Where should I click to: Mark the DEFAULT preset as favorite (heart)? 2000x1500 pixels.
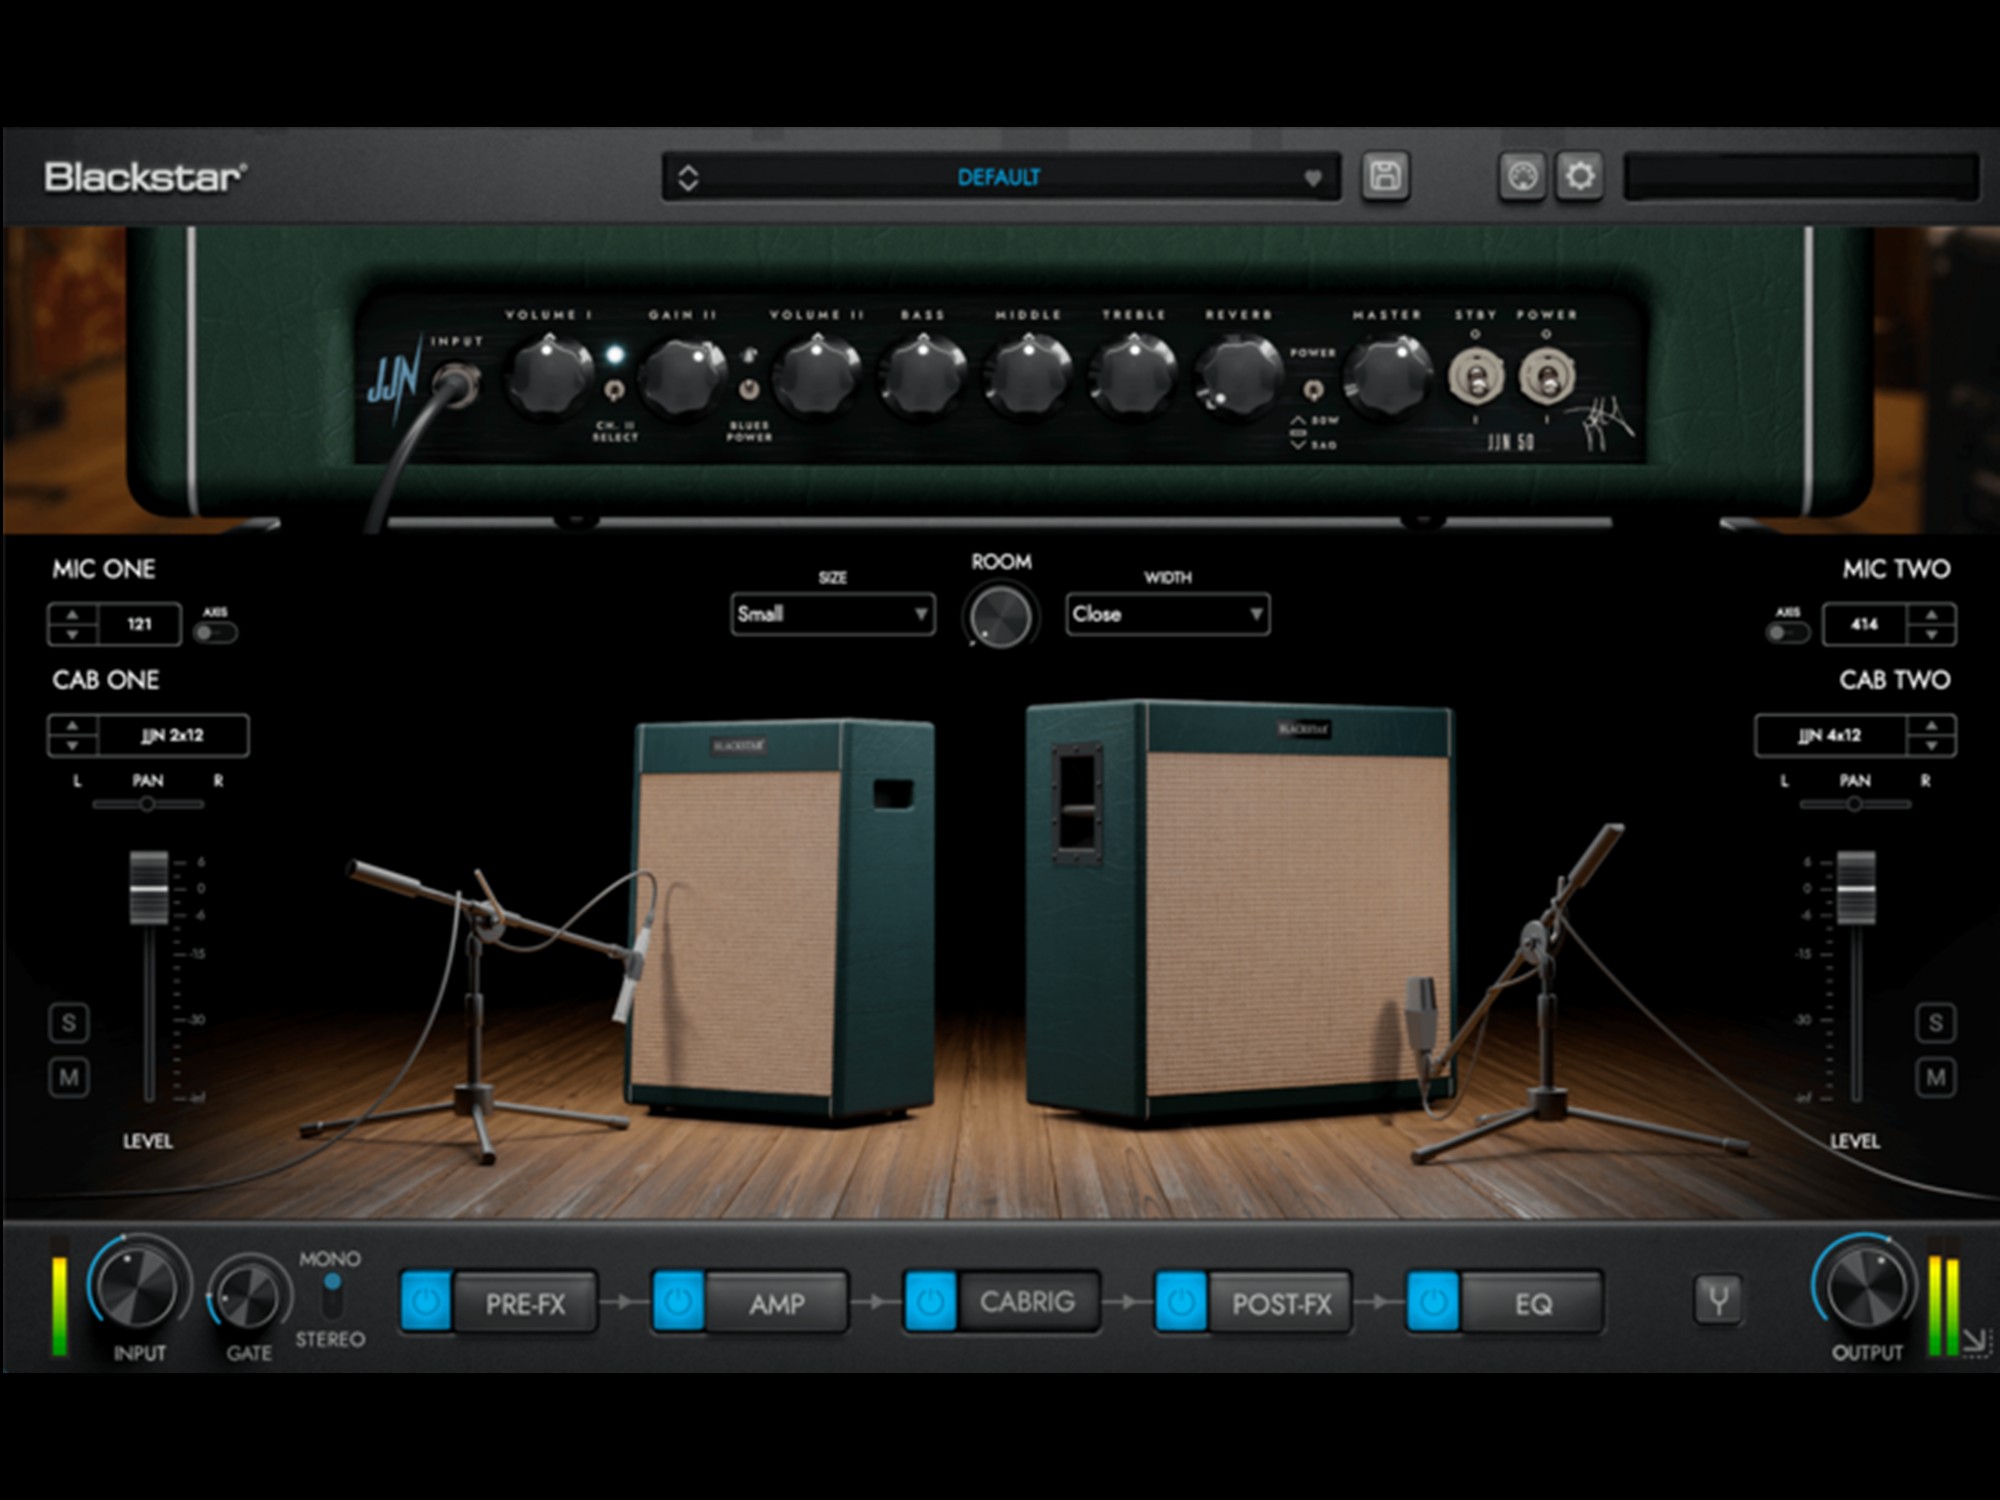[x=1313, y=178]
